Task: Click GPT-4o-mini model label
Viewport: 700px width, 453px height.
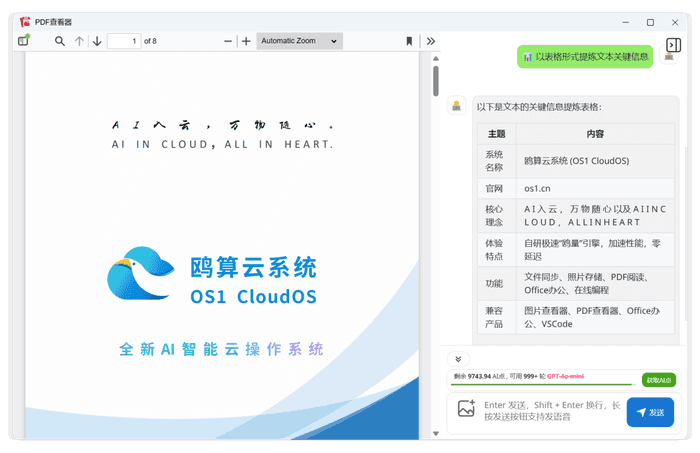Action: (x=565, y=376)
